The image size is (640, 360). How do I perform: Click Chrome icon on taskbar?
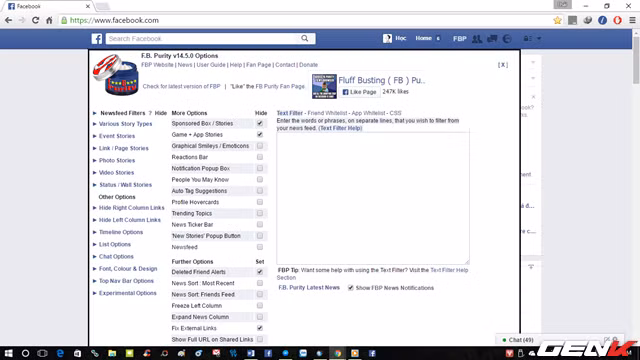point(338,353)
